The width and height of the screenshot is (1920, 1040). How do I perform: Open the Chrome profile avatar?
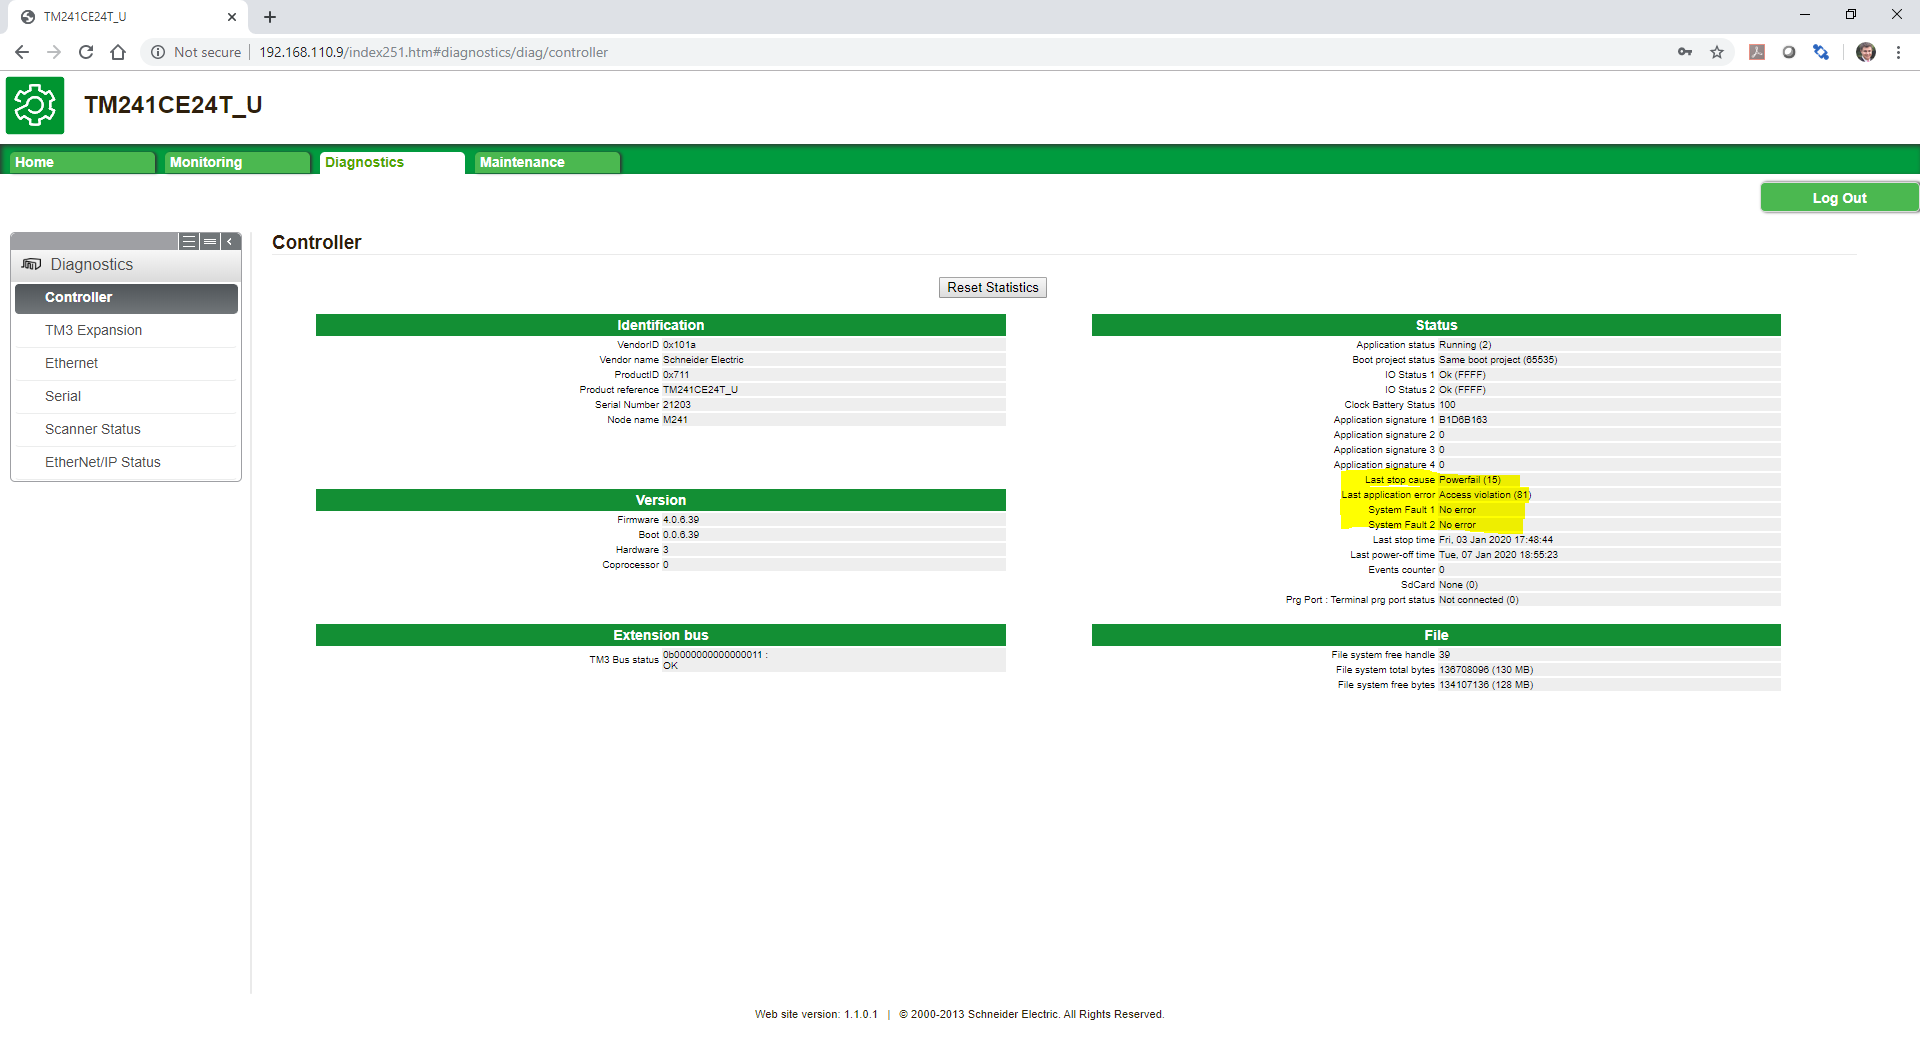pos(1866,52)
